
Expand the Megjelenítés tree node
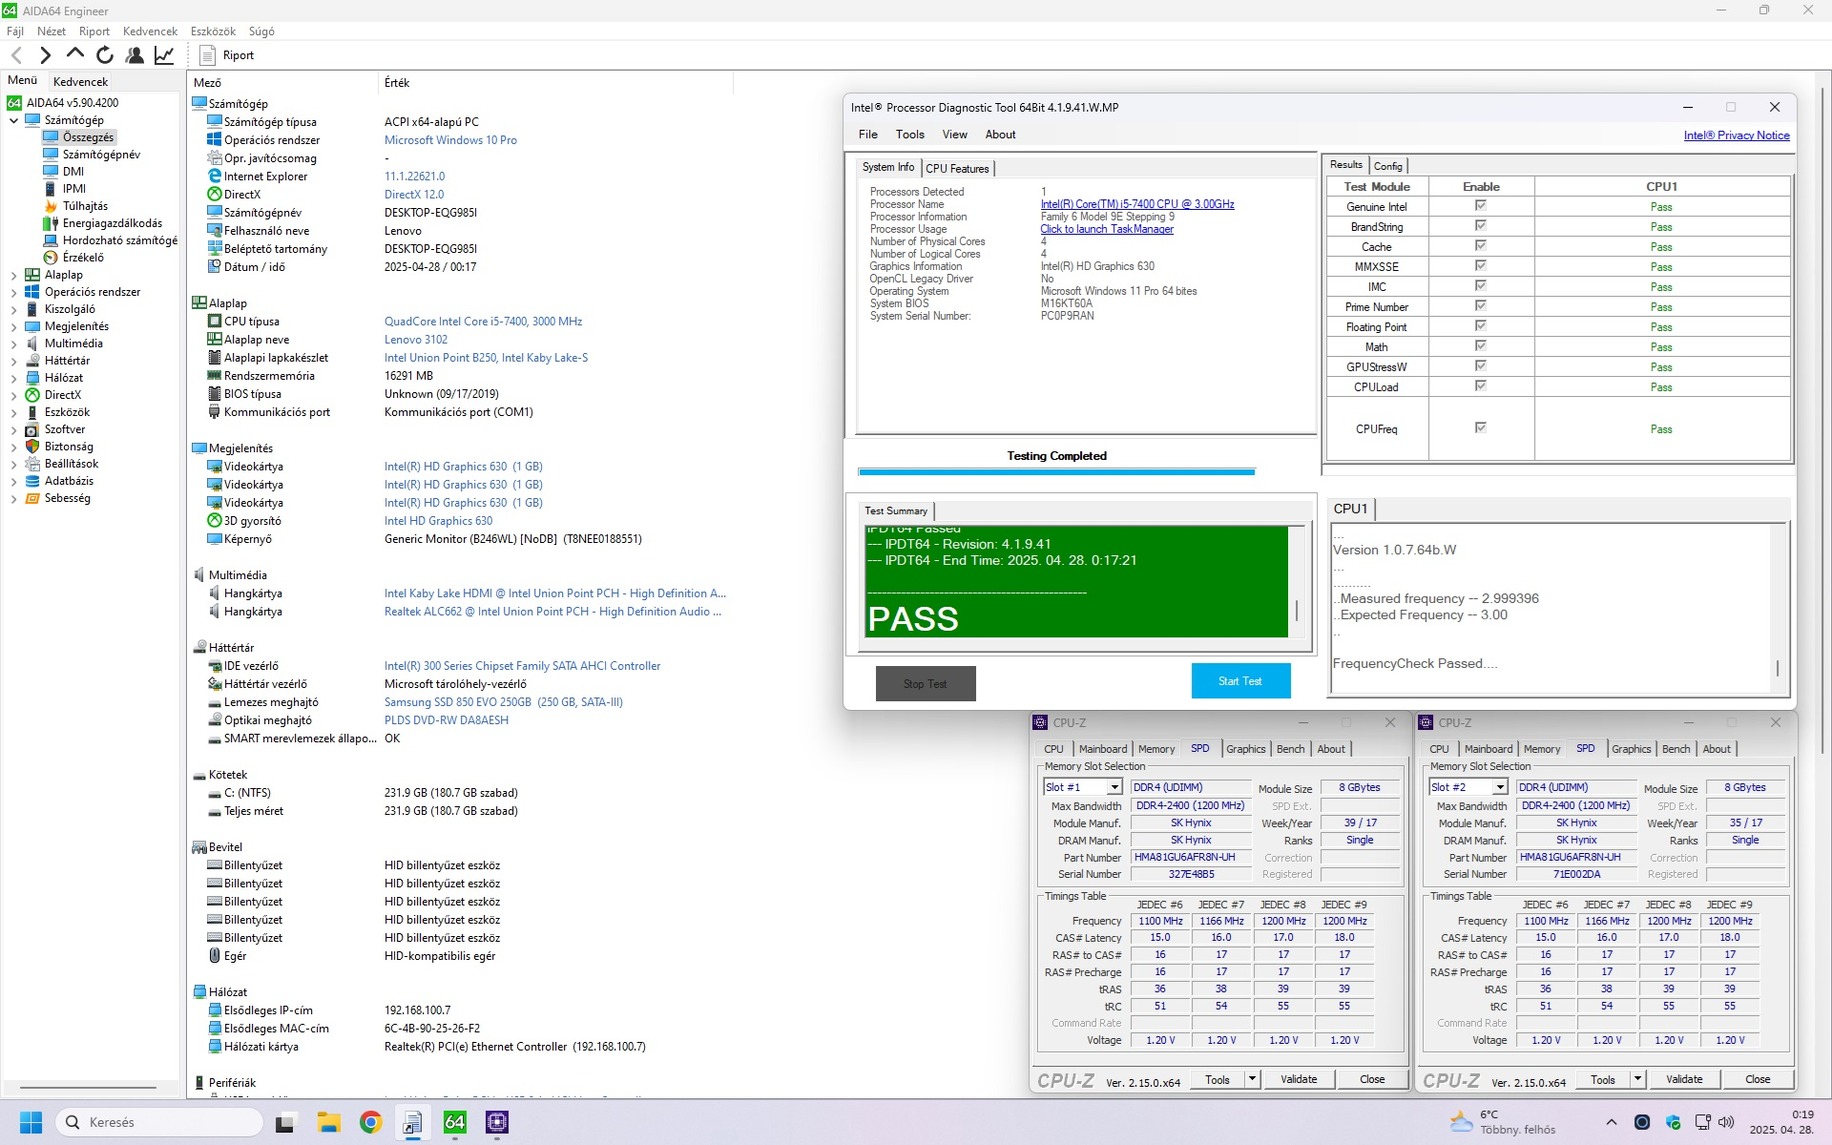[14, 326]
